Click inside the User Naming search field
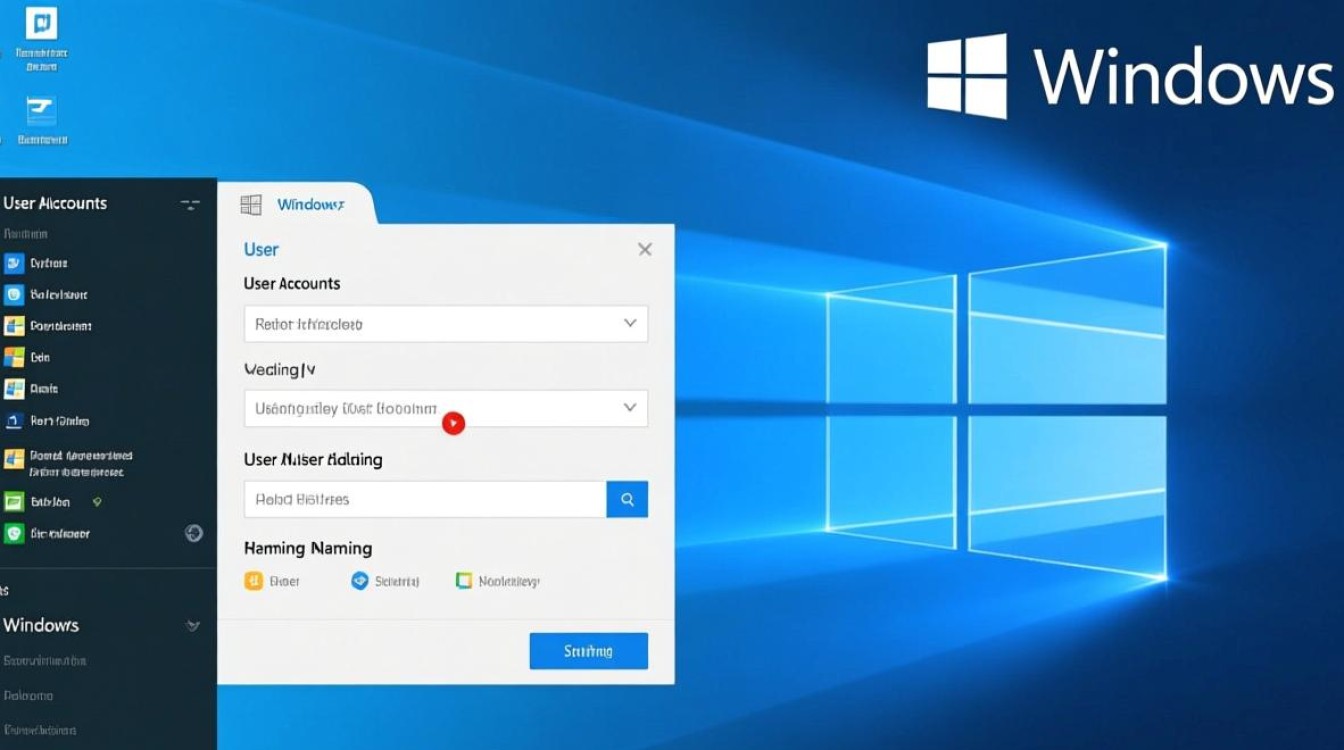Viewport: 1344px width, 750px height. click(x=420, y=499)
